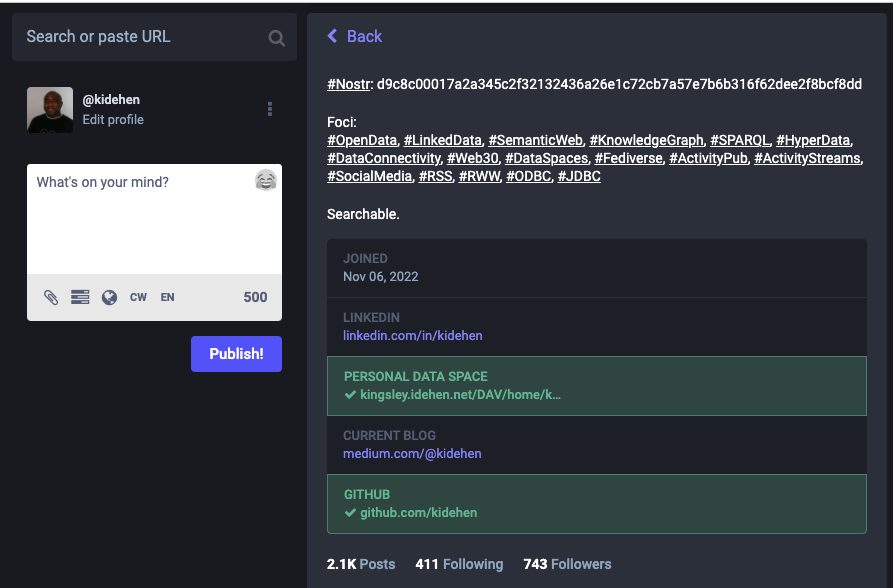Open the #SPARQL hashtag
Image resolution: width=893 pixels, height=588 pixels.
tap(739, 140)
